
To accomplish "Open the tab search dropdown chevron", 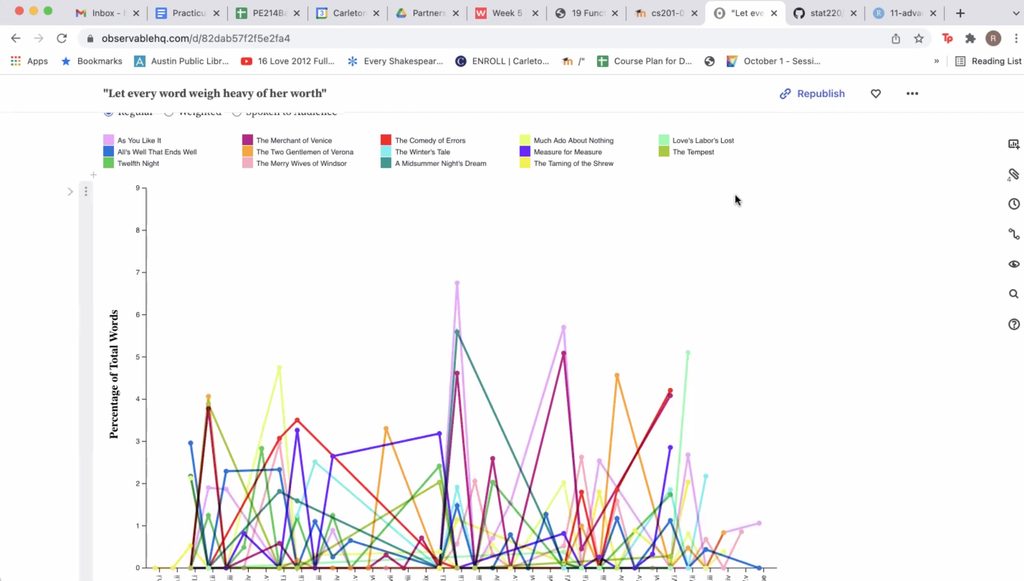I will point(1016,13).
